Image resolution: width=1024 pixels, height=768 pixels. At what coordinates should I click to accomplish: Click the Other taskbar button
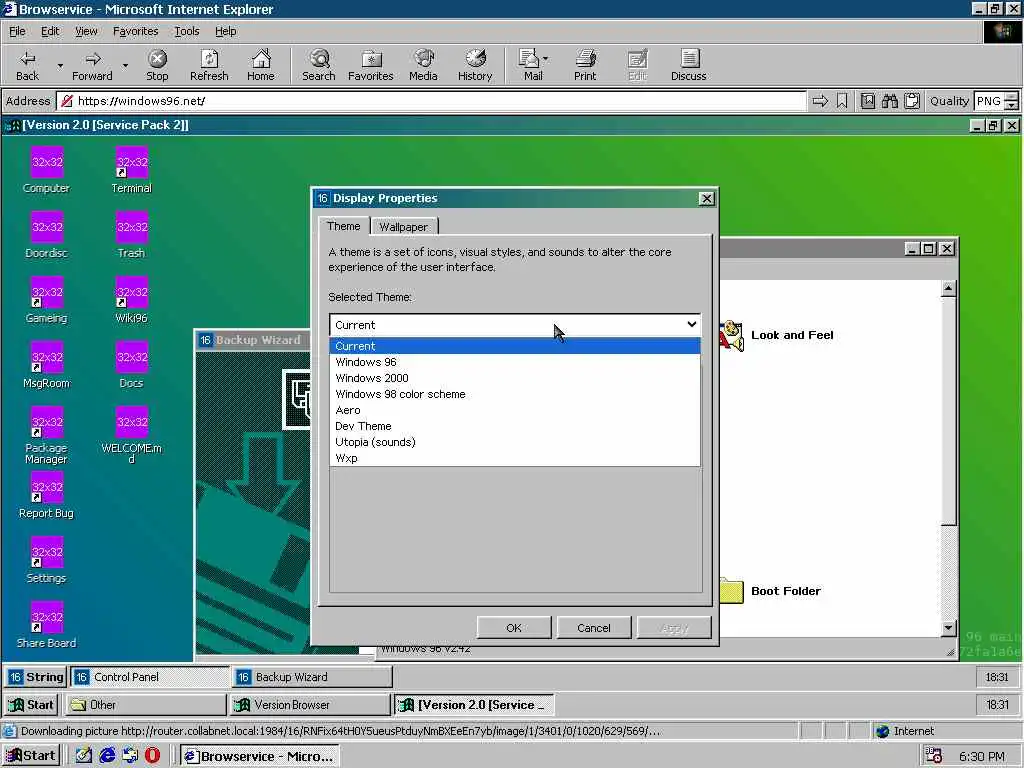click(x=146, y=705)
